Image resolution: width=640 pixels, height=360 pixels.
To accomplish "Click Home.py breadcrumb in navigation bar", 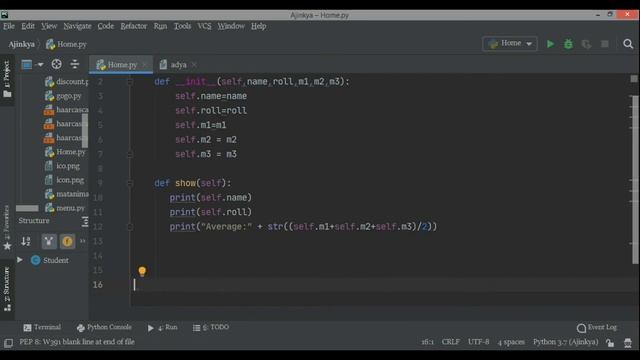I will coord(66,44).
